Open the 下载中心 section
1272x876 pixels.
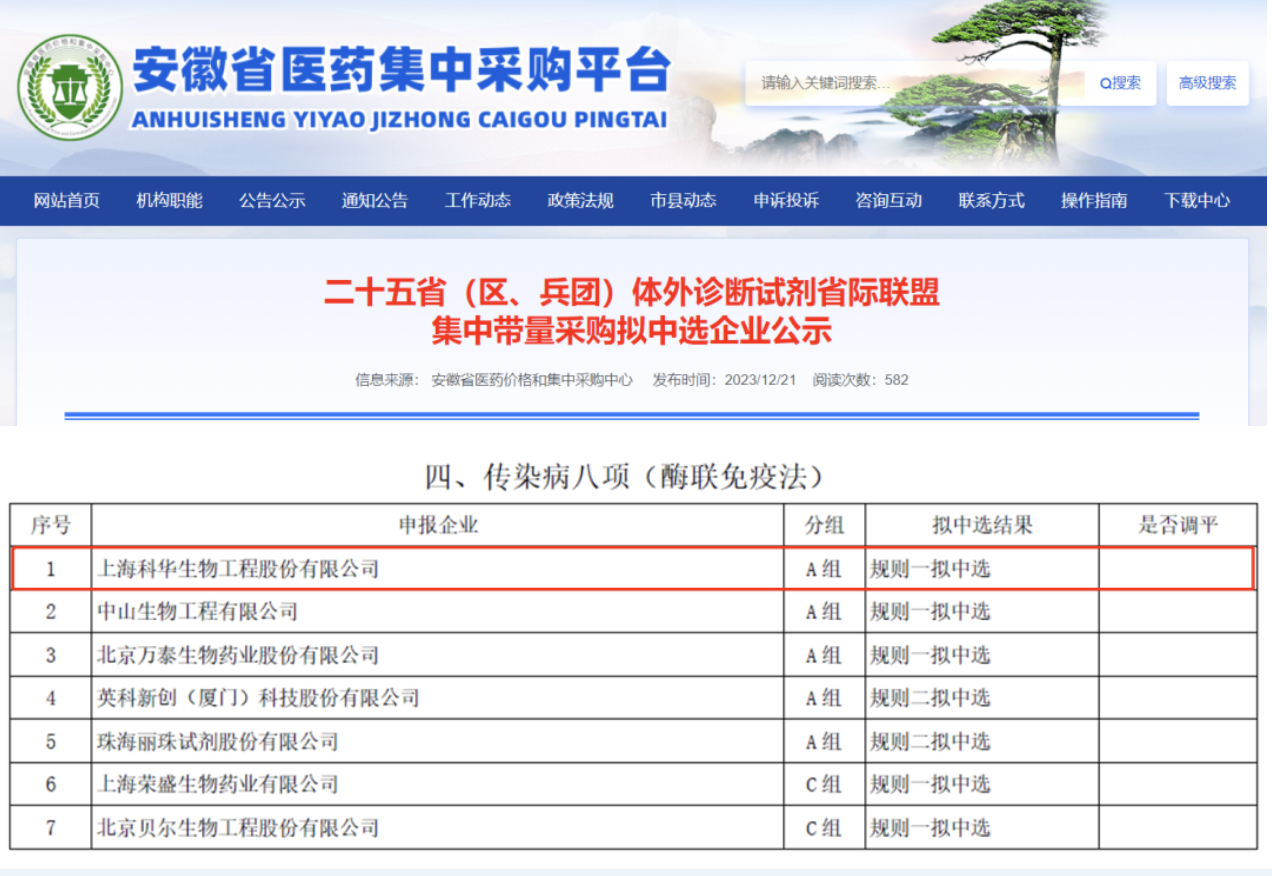coord(1197,200)
